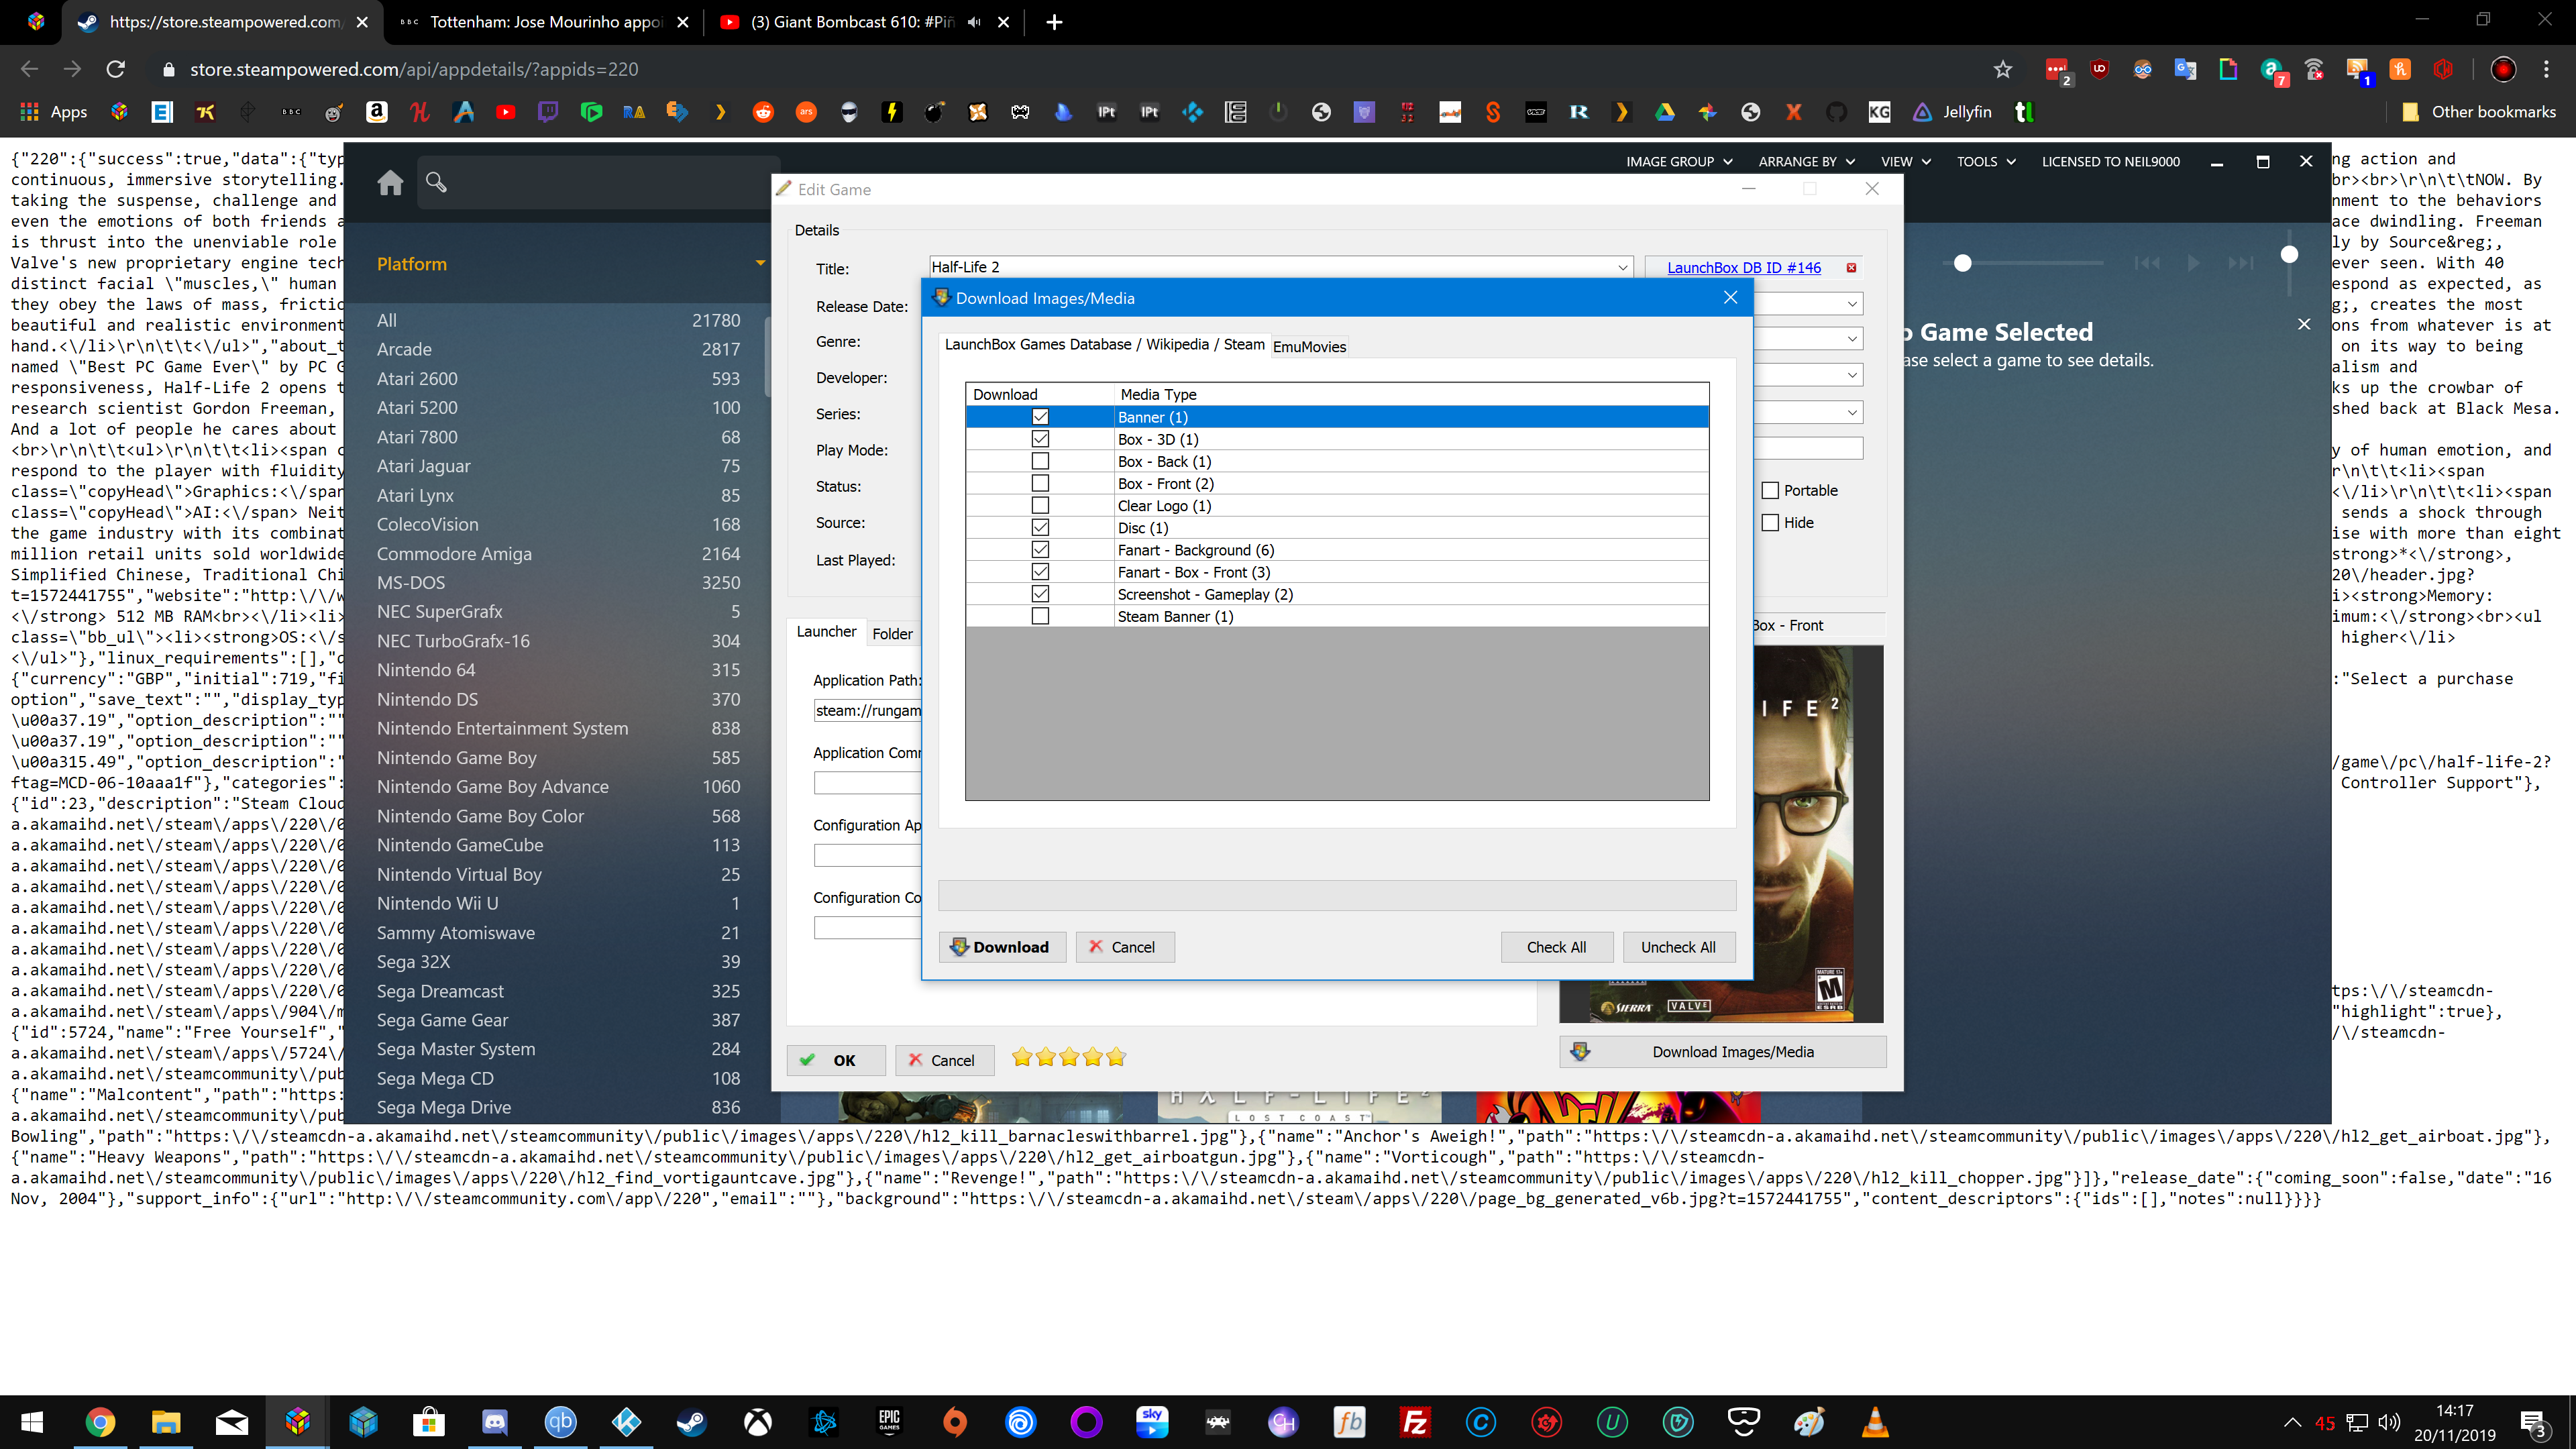Open Epic Games launcher from taskbar
The image size is (2576, 1449).
pos(889,1421)
